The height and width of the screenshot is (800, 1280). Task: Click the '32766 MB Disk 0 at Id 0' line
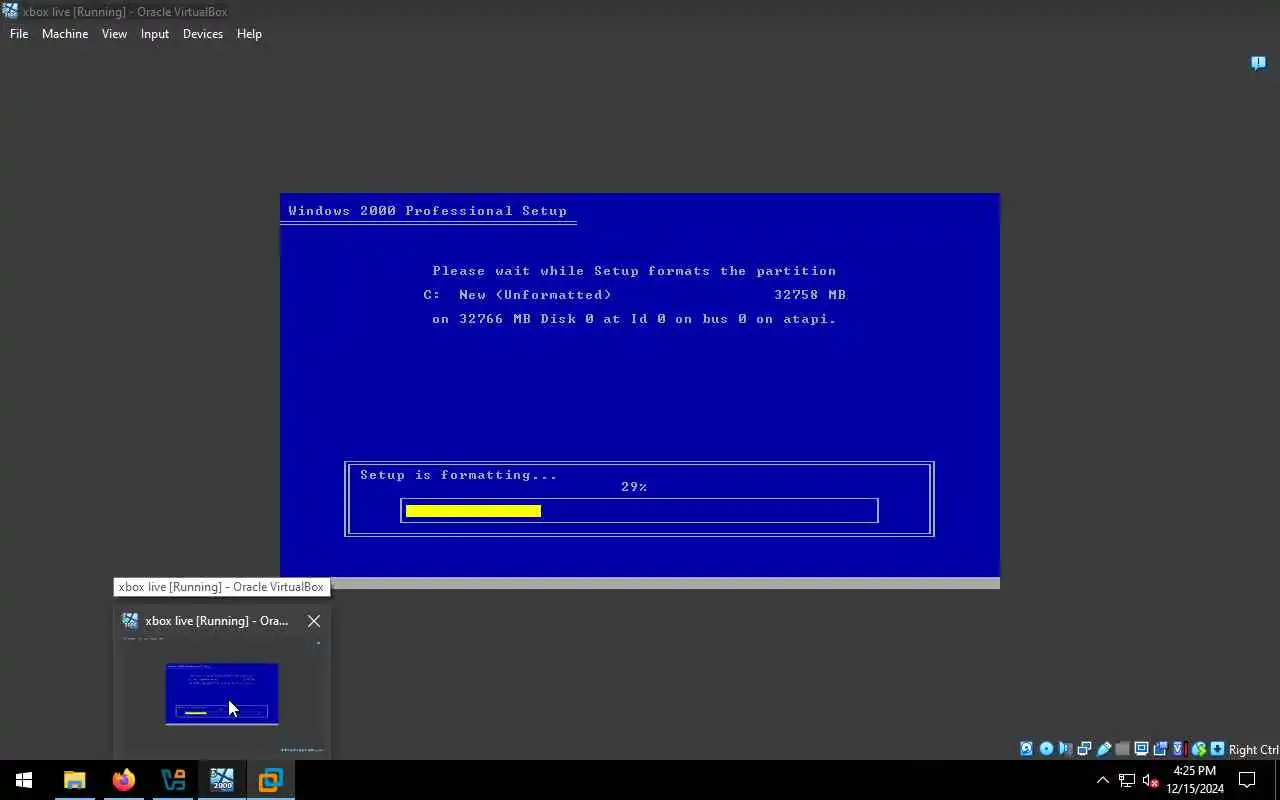(634, 319)
